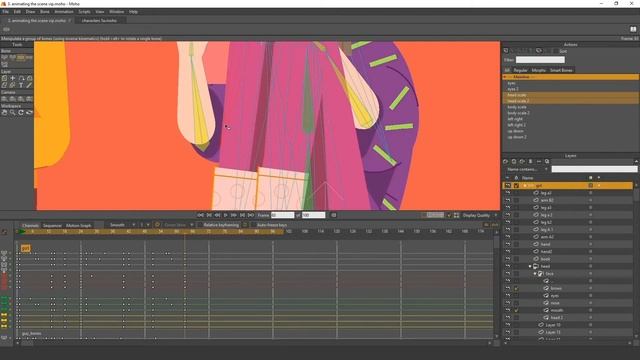Screen dimensions: 640x360
Task: Toggle visibility of the hand layer
Action: pos(508,244)
